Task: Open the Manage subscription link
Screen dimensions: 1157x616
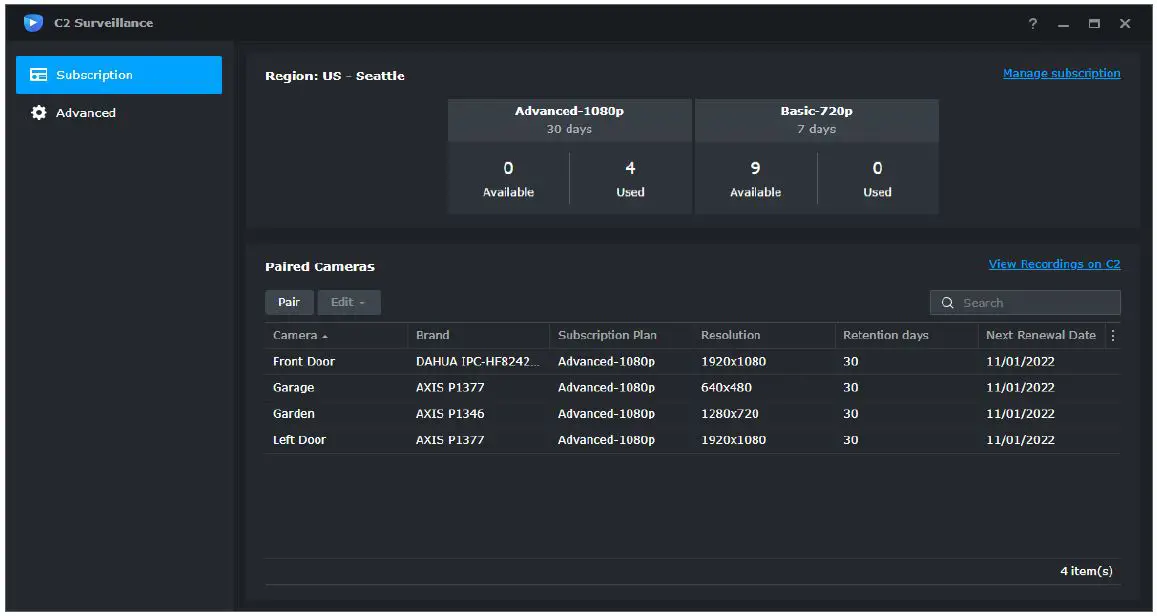Action: (1061, 73)
